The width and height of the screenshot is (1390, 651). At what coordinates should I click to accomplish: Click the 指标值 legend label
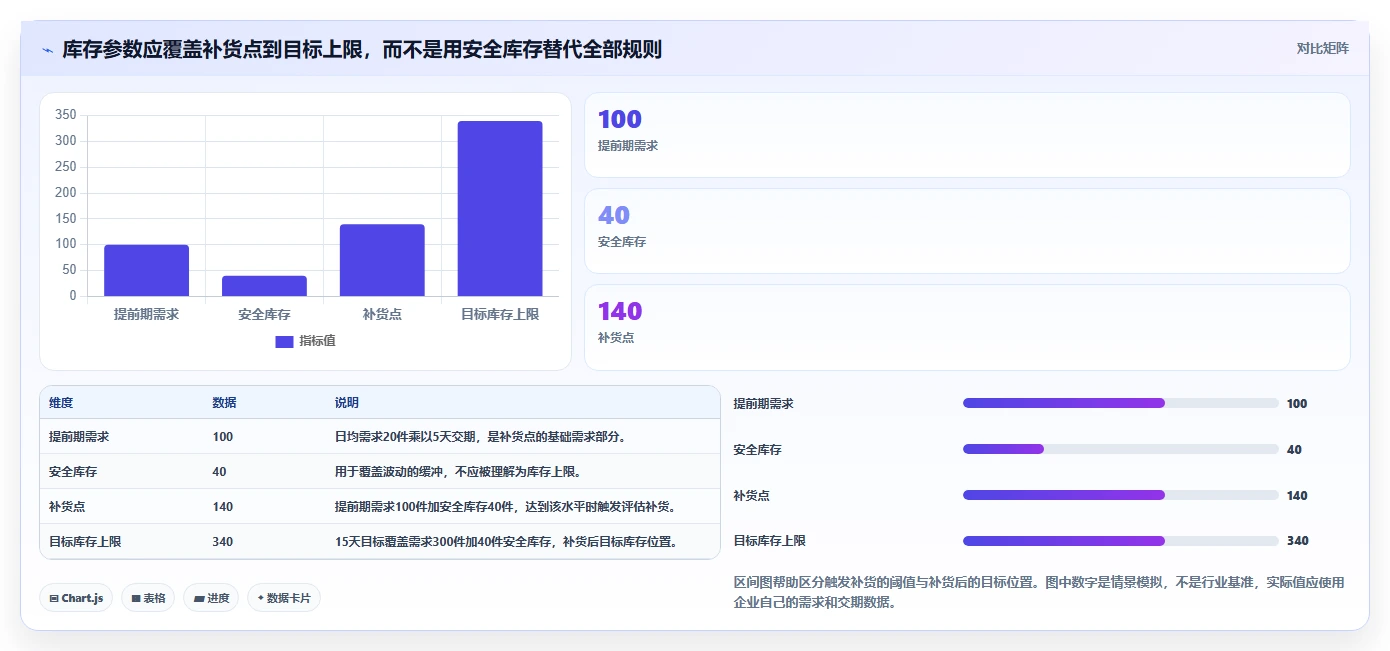click(317, 341)
